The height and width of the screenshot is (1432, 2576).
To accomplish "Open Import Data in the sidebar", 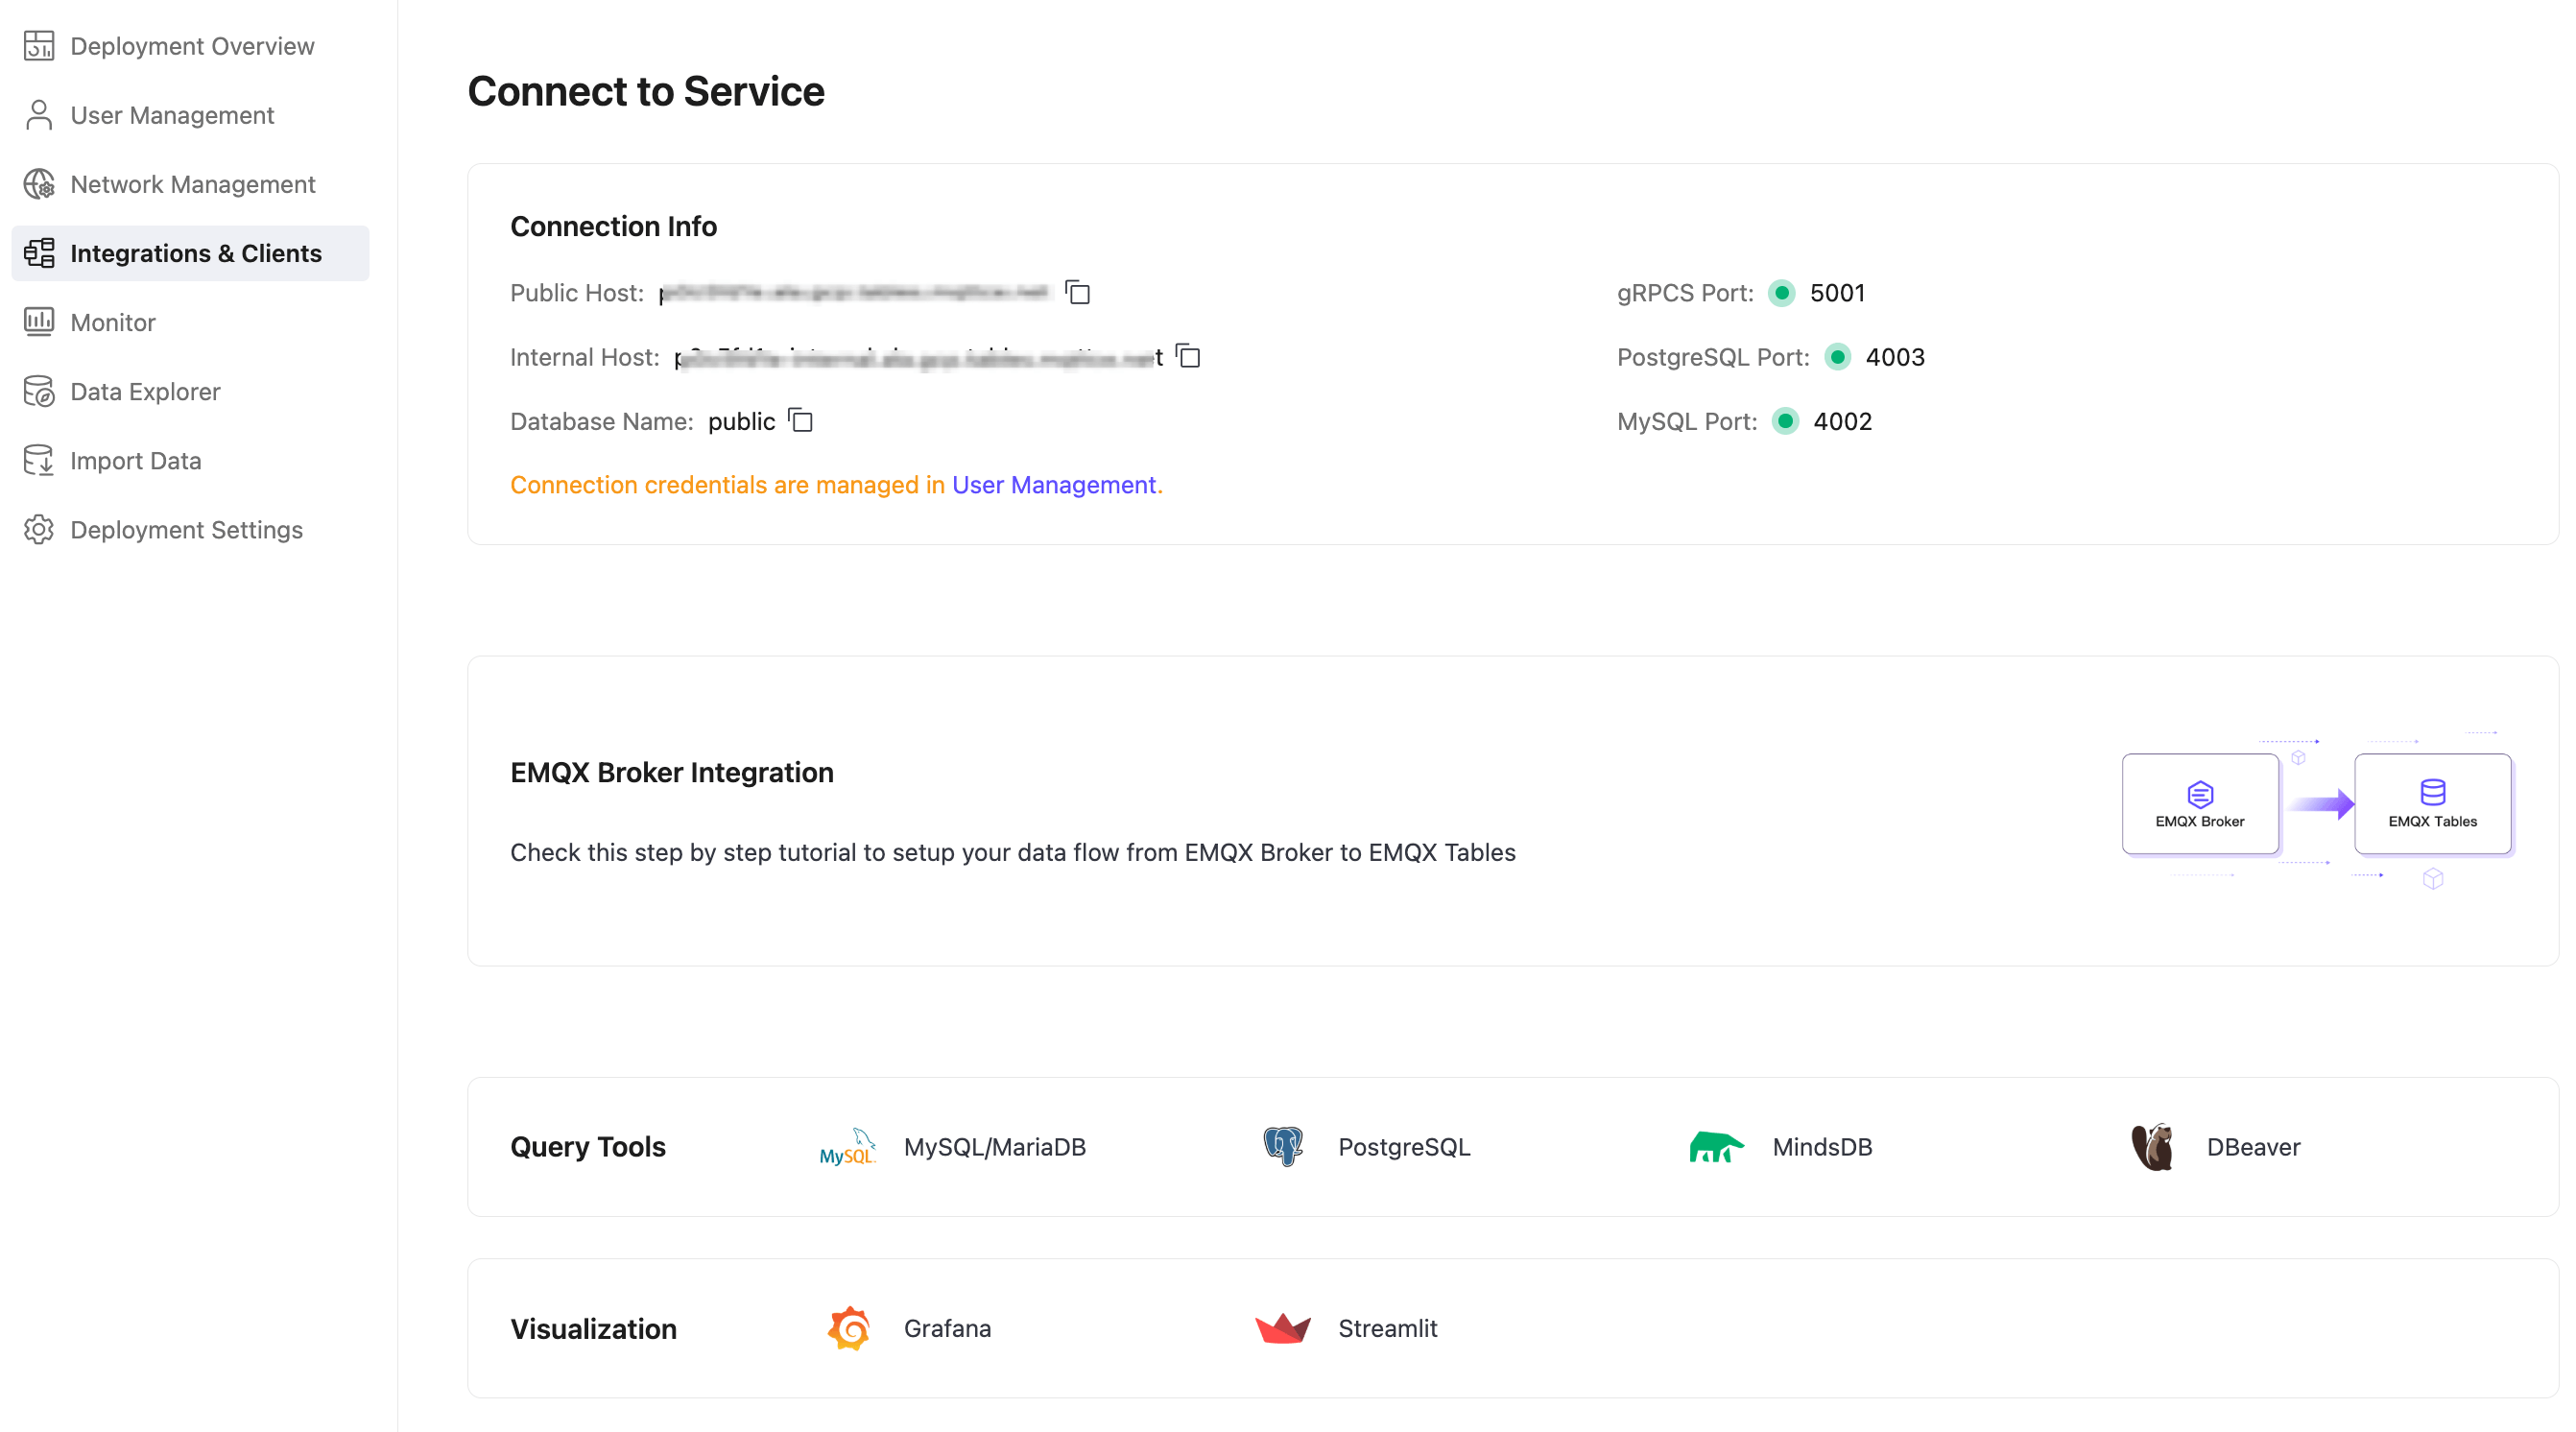I will (190, 460).
